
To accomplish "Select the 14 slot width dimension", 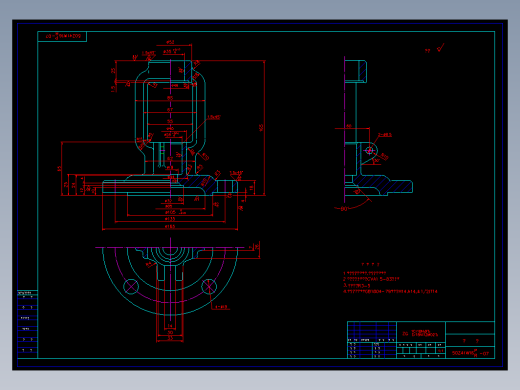I will 170,326.
